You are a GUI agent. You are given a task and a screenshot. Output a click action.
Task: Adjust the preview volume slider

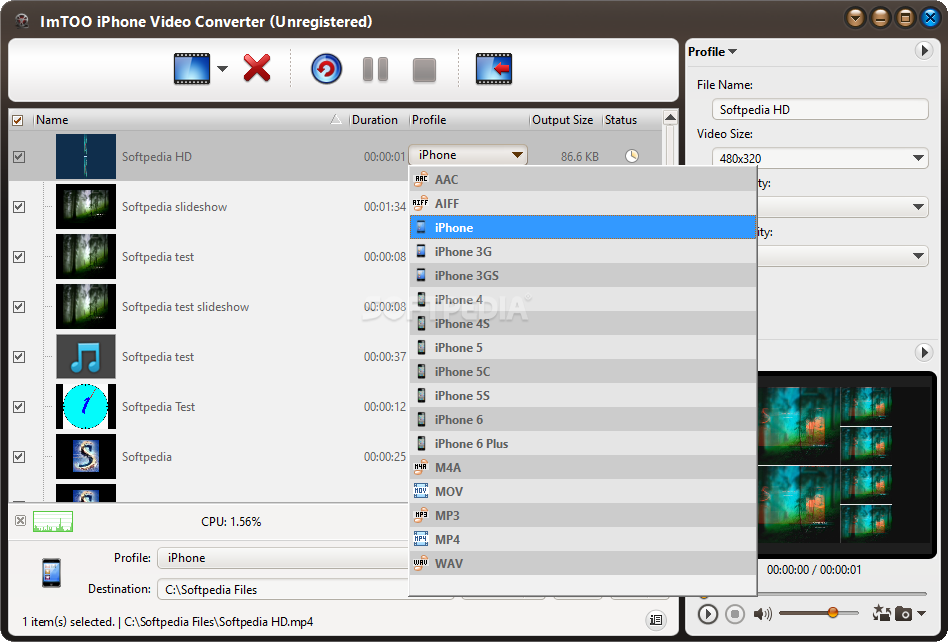point(833,613)
